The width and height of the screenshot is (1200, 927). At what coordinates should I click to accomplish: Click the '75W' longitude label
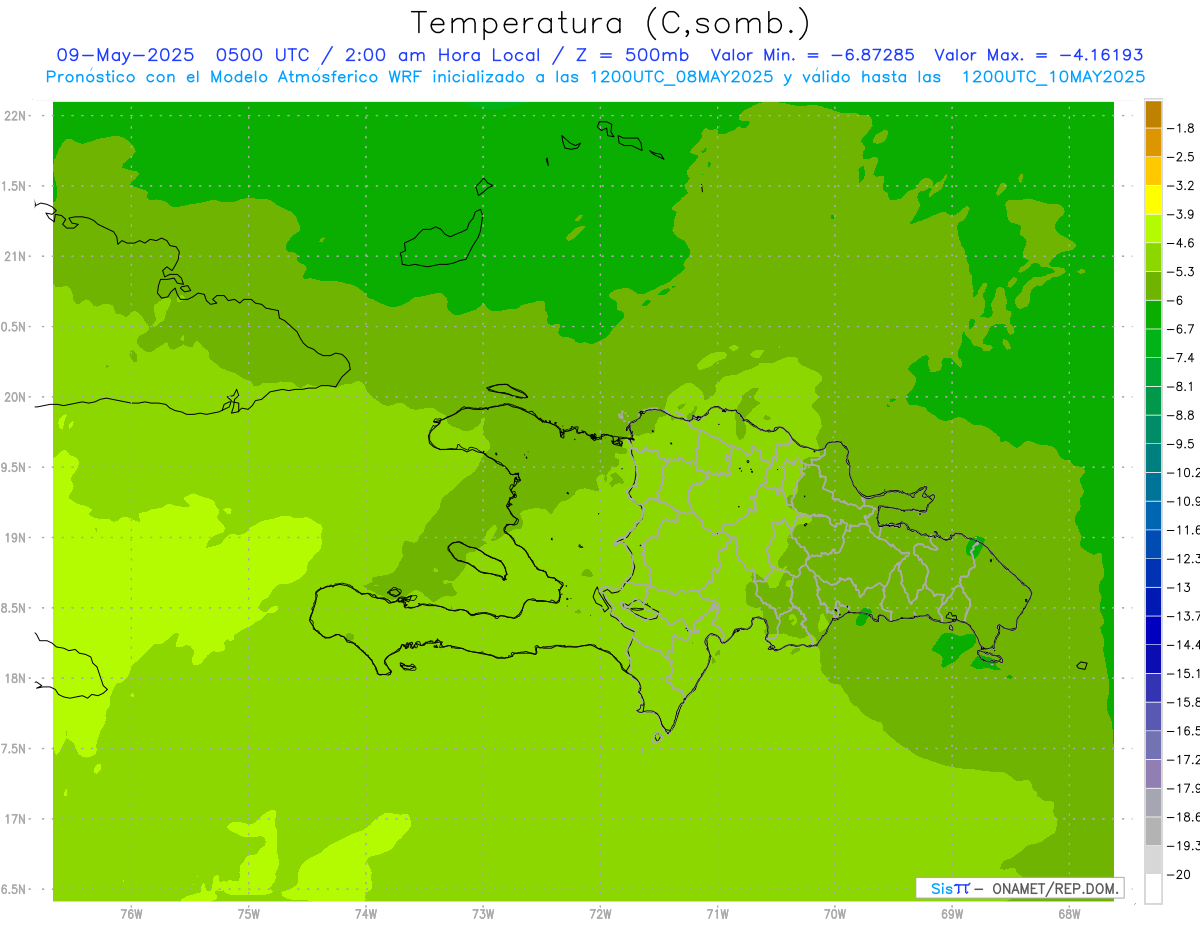click(249, 913)
